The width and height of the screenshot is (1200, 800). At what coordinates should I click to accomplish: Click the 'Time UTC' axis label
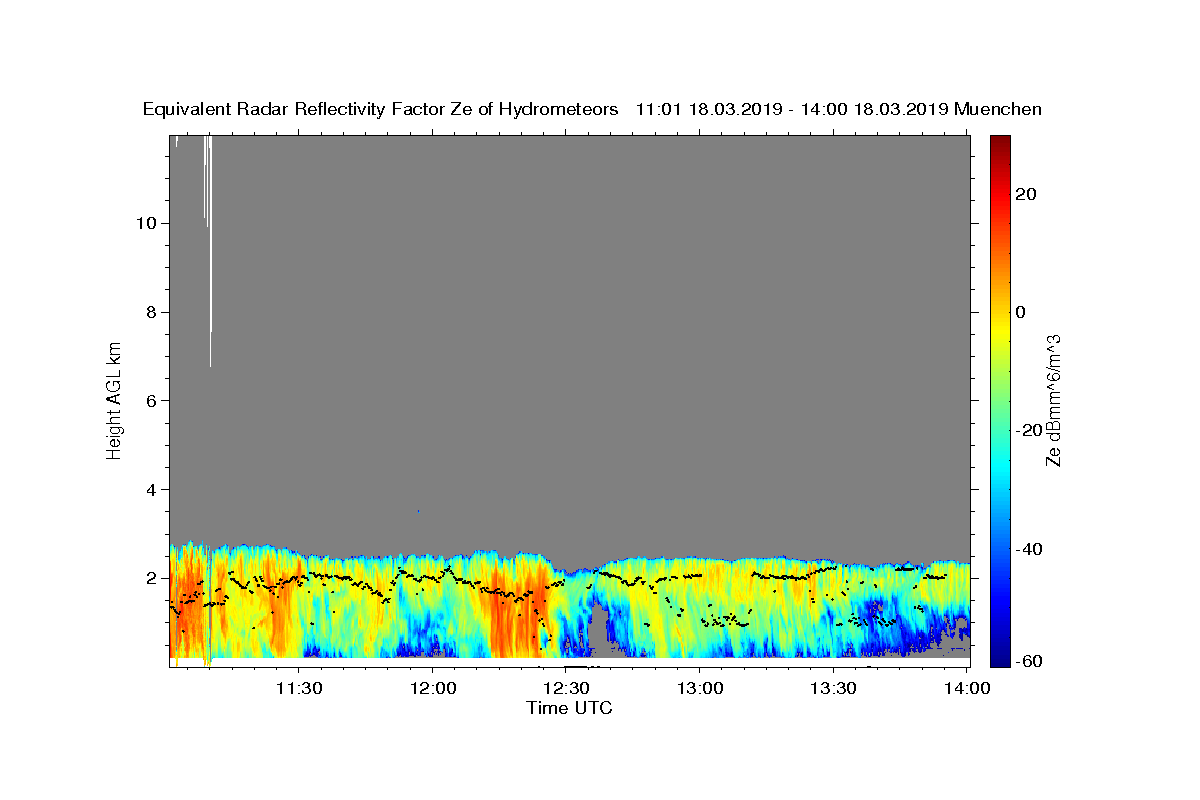click(569, 708)
